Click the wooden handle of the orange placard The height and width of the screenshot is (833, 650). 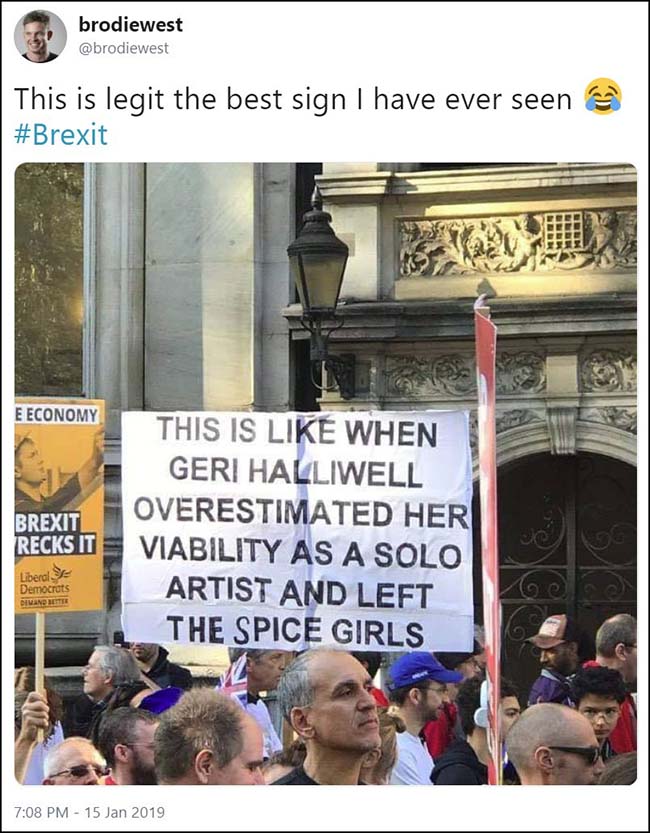pyautogui.click(x=40, y=675)
